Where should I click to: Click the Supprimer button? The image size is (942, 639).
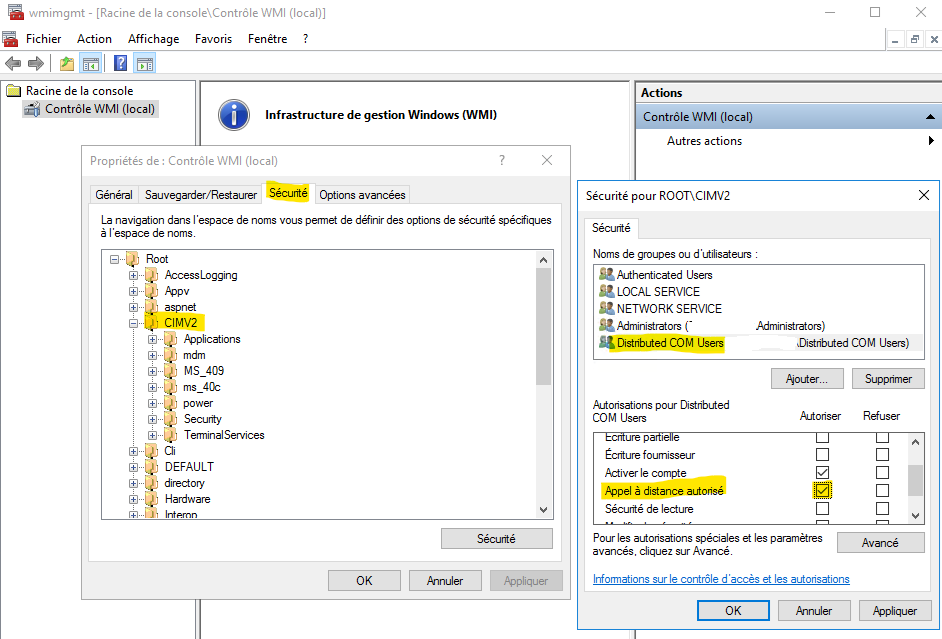[888, 379]
